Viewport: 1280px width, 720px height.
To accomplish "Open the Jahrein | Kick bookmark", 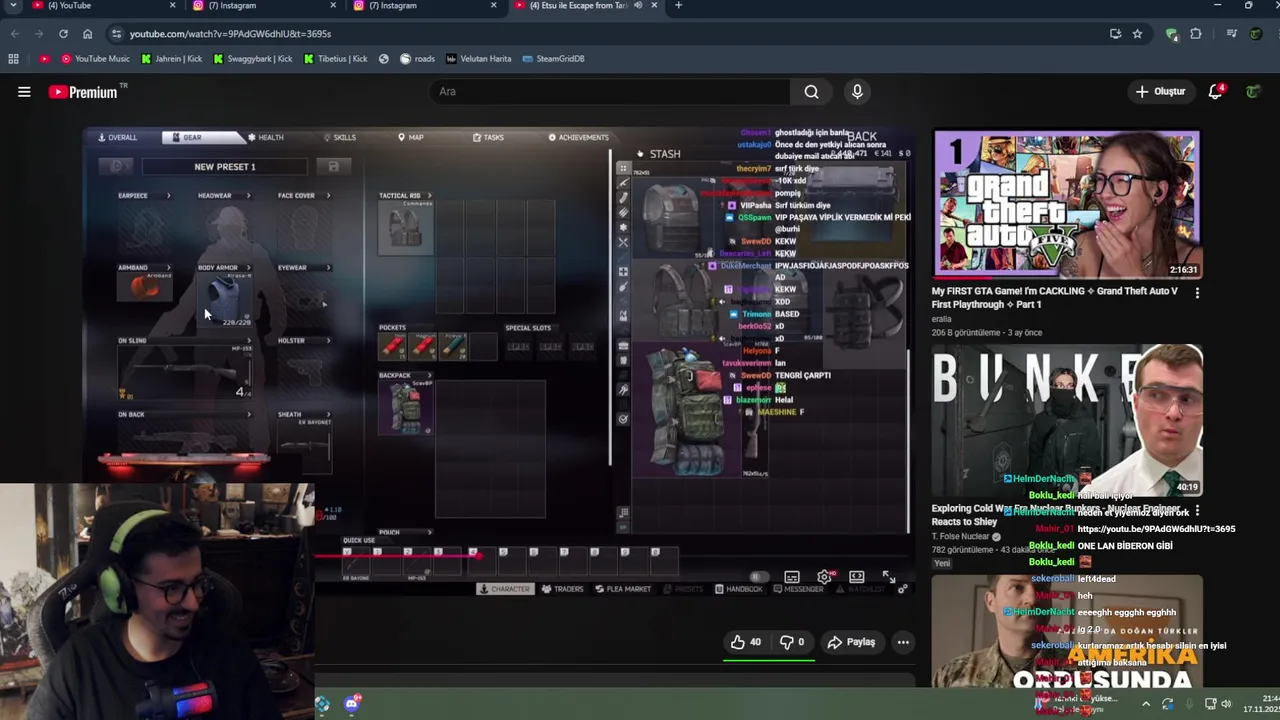I will [172, 59].
